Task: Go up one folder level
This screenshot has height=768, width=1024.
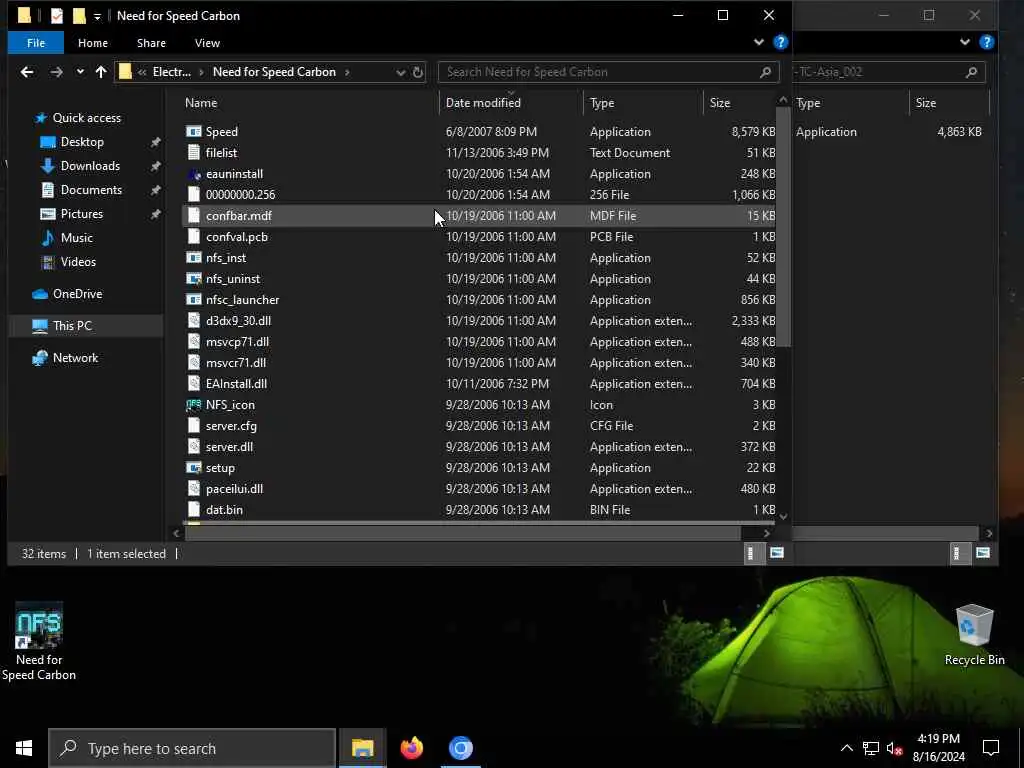Action: point(101,72)
